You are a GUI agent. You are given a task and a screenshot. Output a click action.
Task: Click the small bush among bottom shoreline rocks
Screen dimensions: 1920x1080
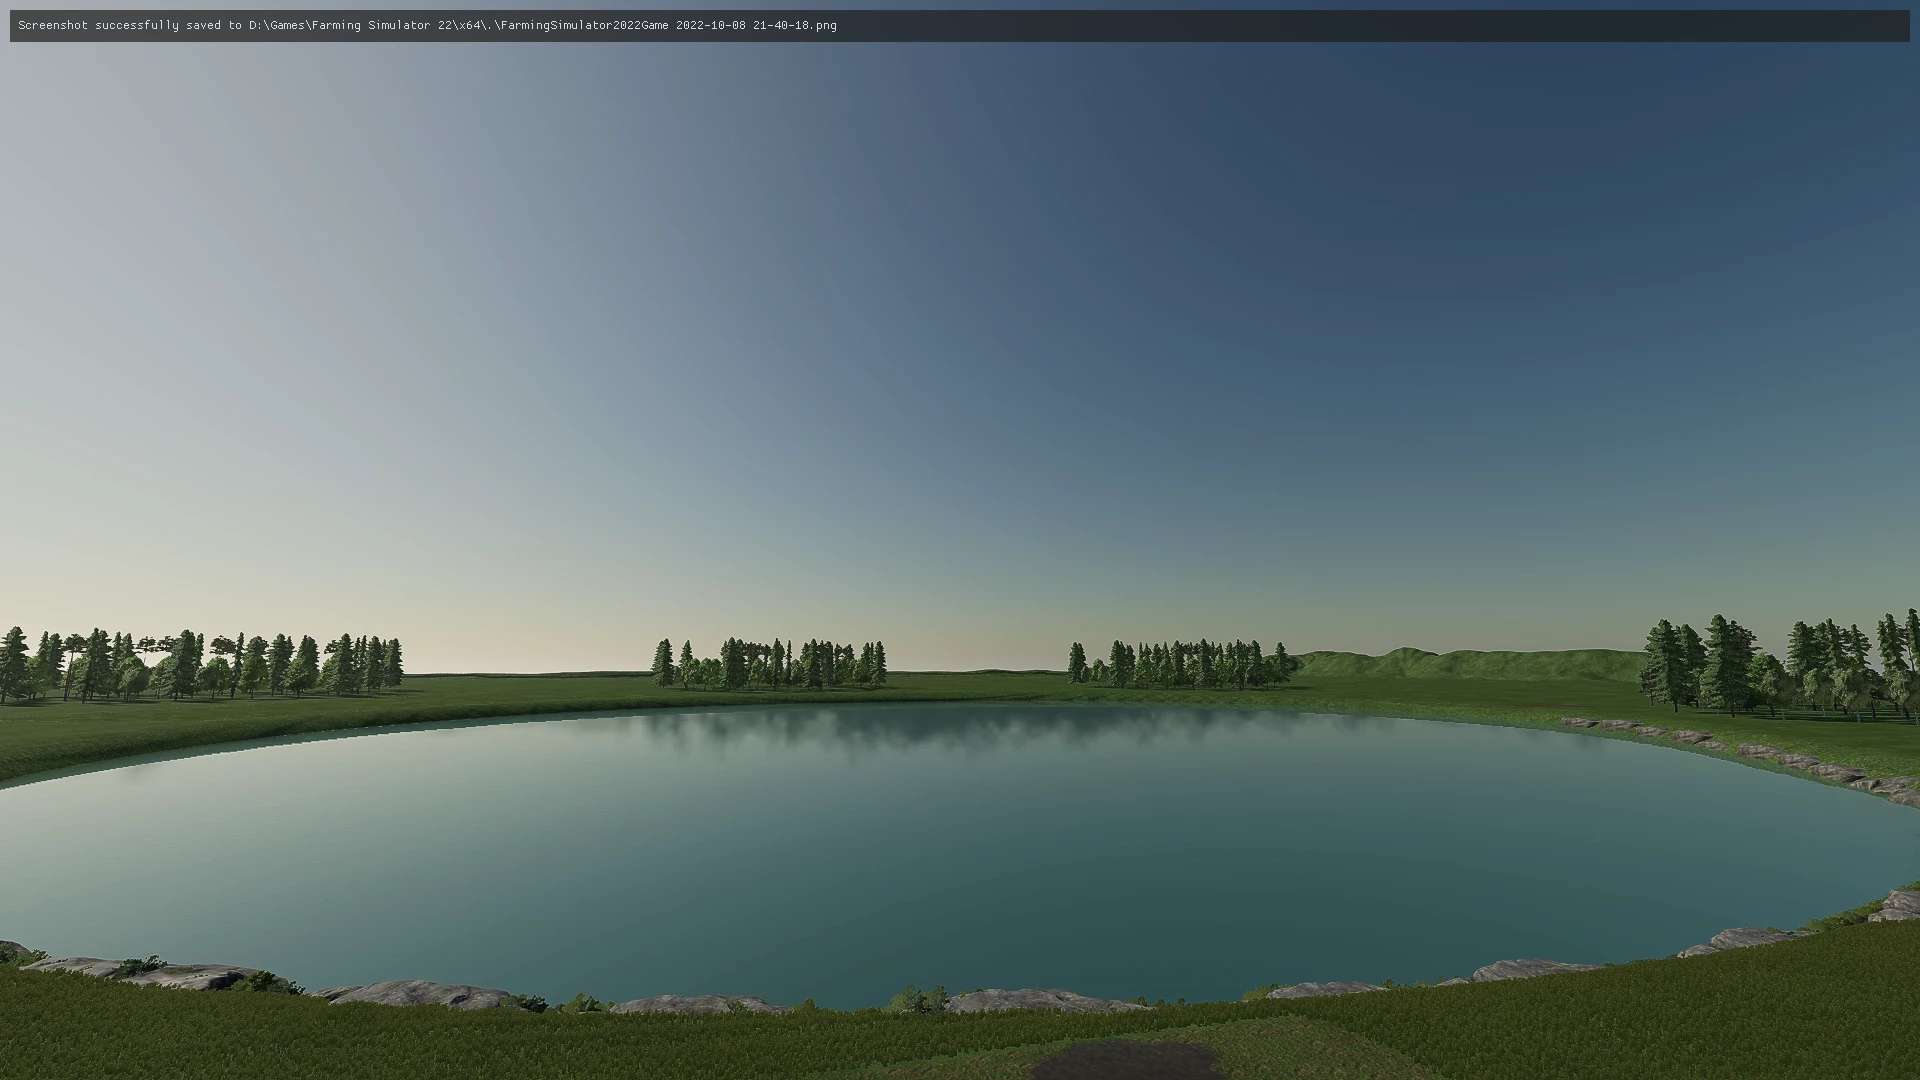(x=918, y=998)
